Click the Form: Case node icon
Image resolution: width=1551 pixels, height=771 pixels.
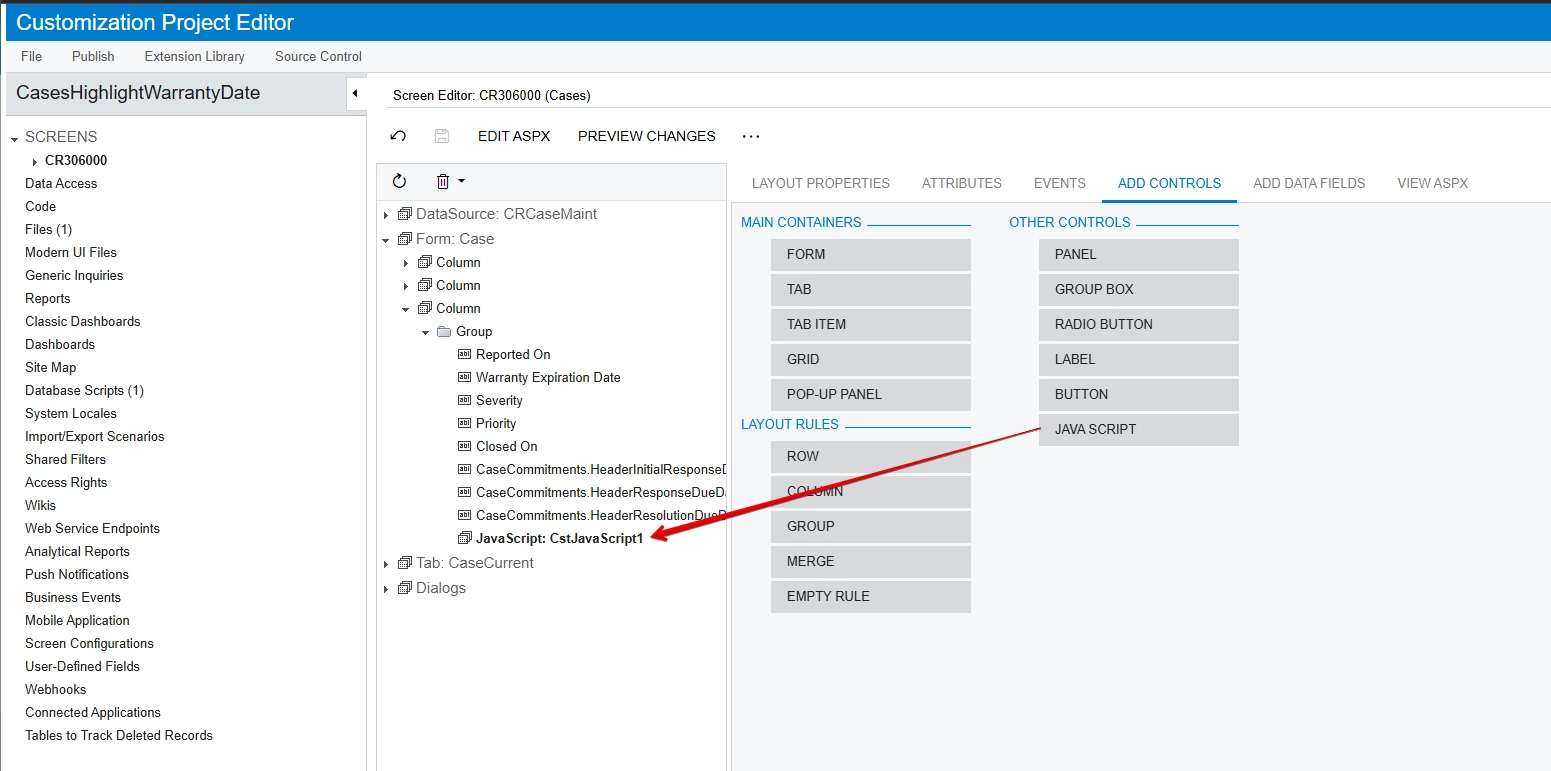coord(405,239)
